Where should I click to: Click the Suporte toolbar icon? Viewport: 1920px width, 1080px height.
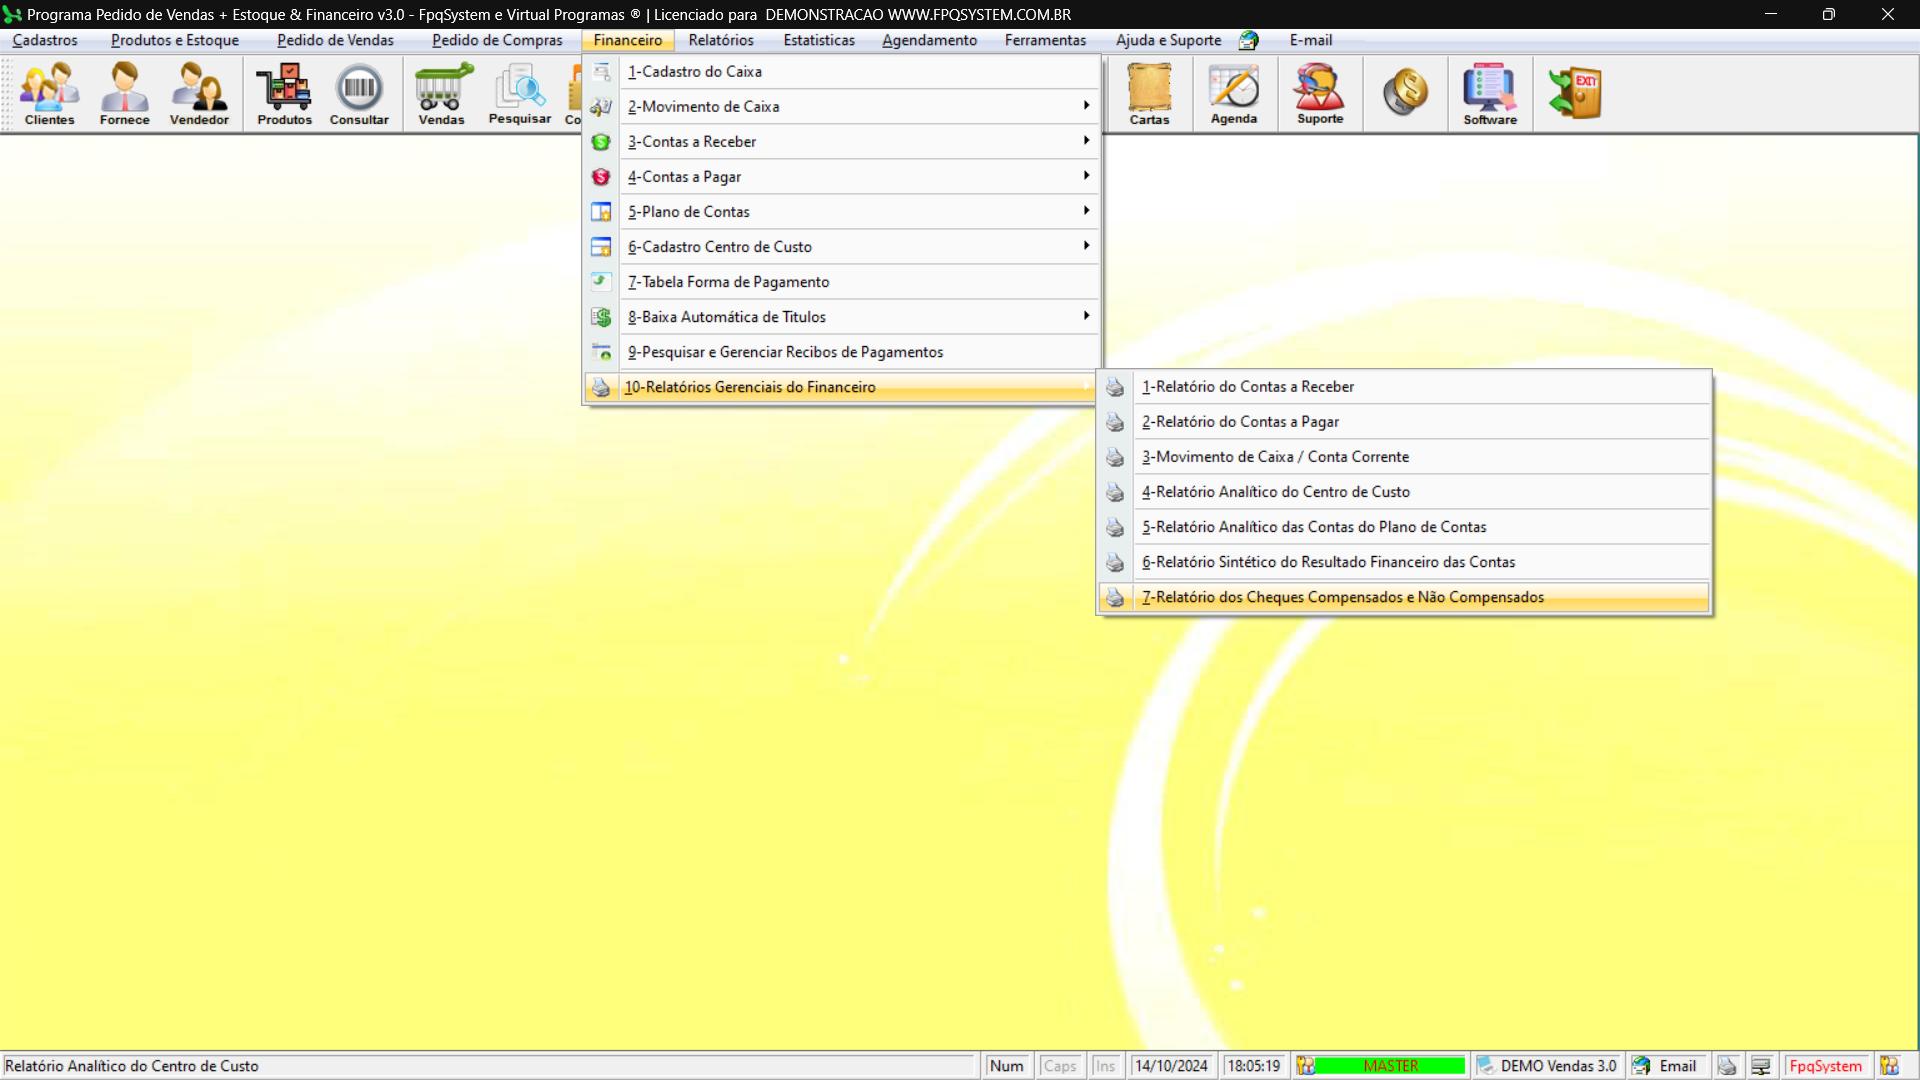click(x=1319, y=94)
